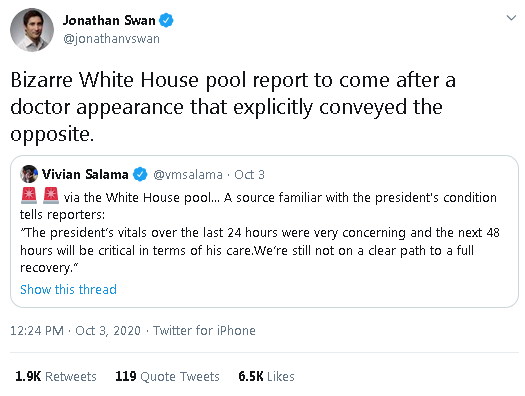
Task: Click the second red siren emoji
Action: coord(51,195)
